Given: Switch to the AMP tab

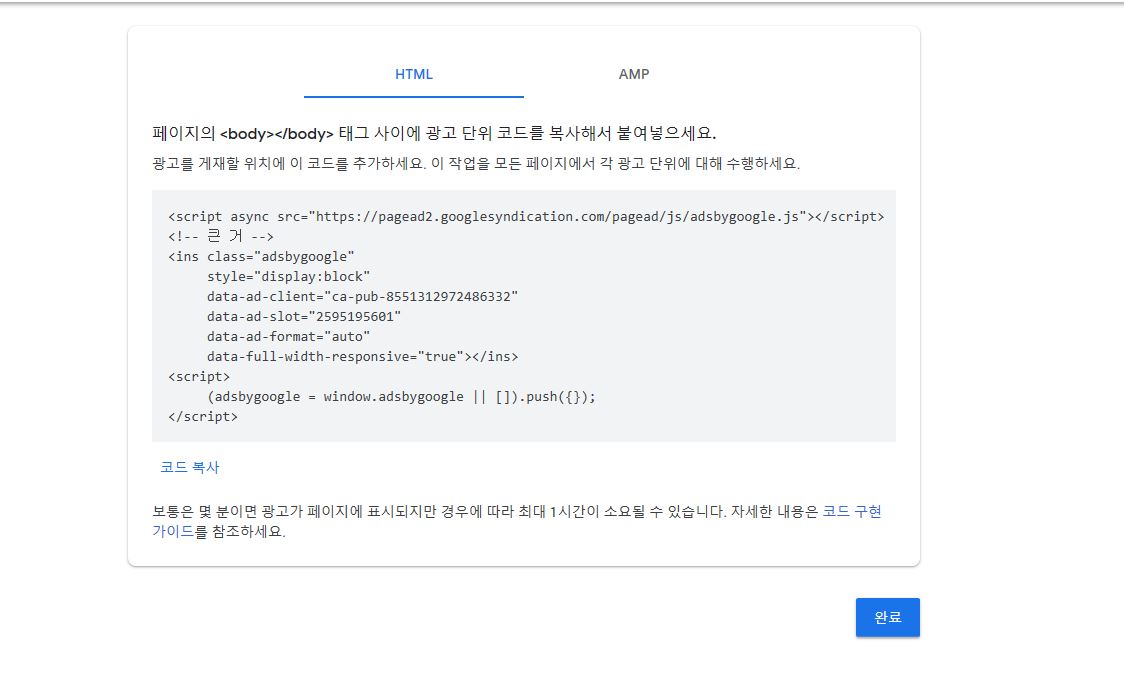Looking at the screenshot, I should [x=634, y=75].
